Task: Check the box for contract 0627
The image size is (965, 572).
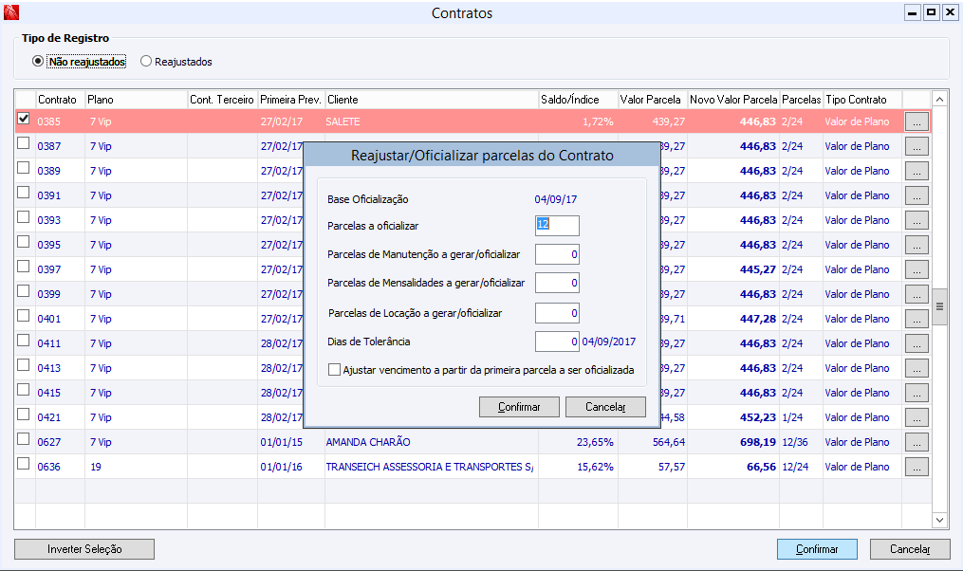Action: 24,440
